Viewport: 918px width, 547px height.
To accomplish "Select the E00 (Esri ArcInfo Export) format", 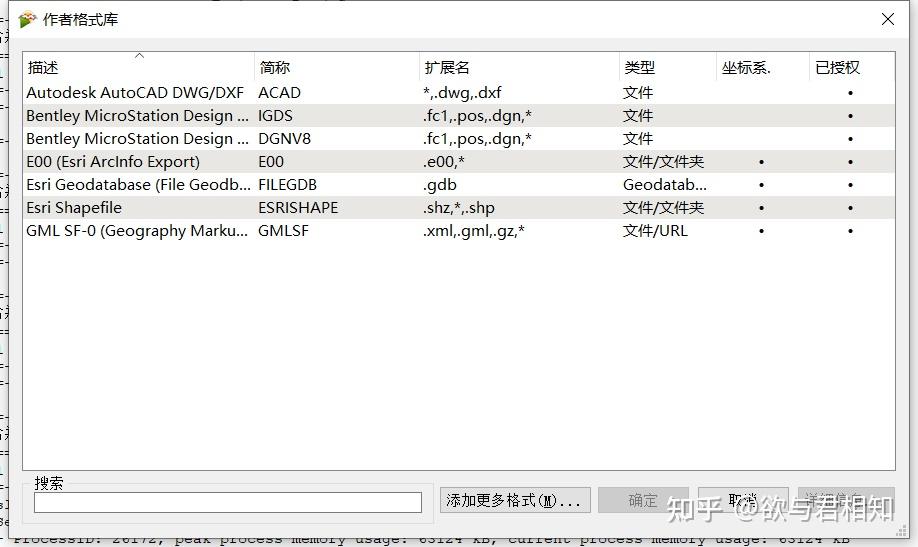I will tap(113, 162).
